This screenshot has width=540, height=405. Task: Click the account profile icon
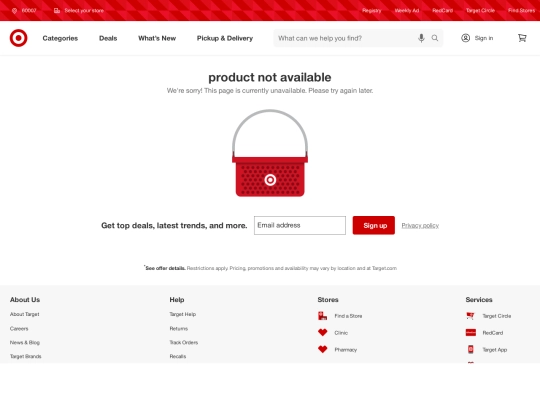(x=466, y=38)
